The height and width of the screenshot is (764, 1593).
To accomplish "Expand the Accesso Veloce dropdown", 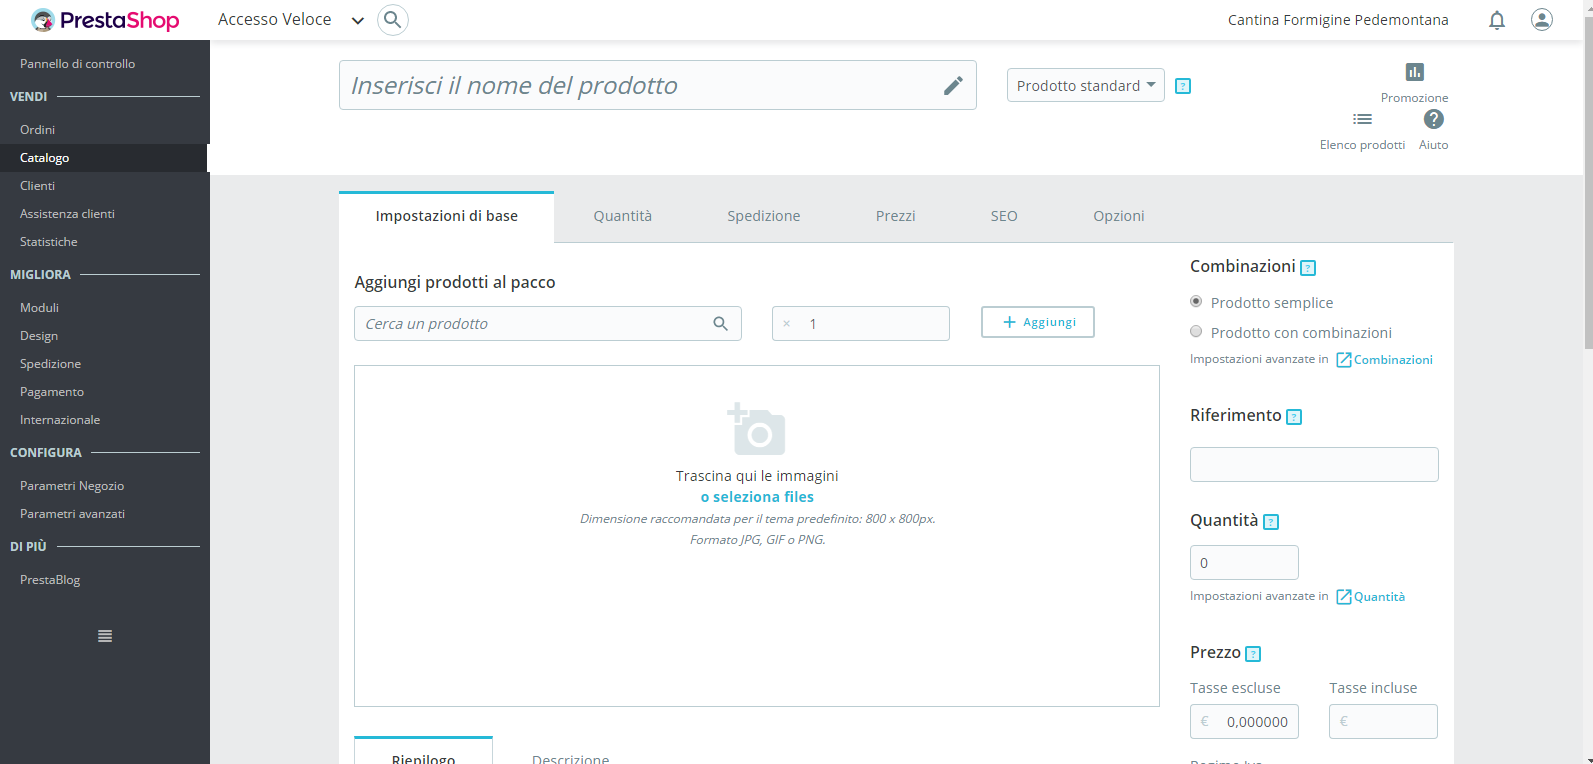I will (x=290, y=20).
